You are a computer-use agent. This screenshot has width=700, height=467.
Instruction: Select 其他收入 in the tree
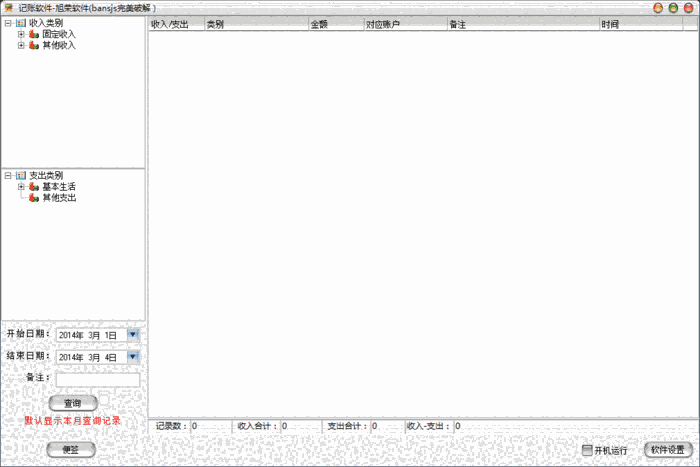59,45
